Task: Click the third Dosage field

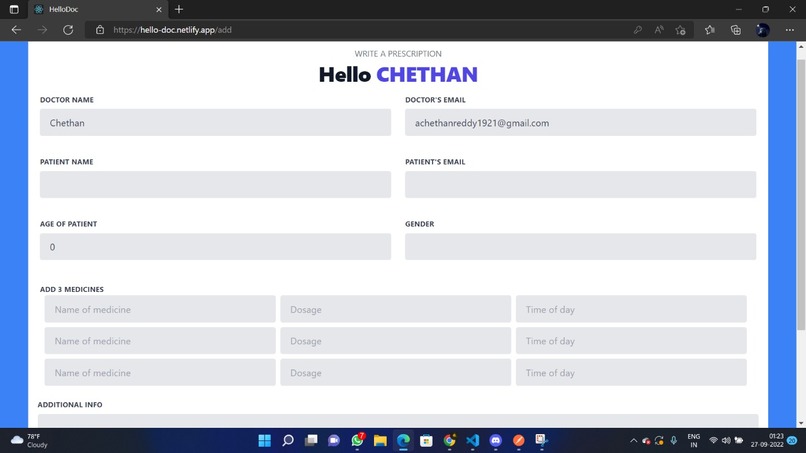Action: point(395,372)
